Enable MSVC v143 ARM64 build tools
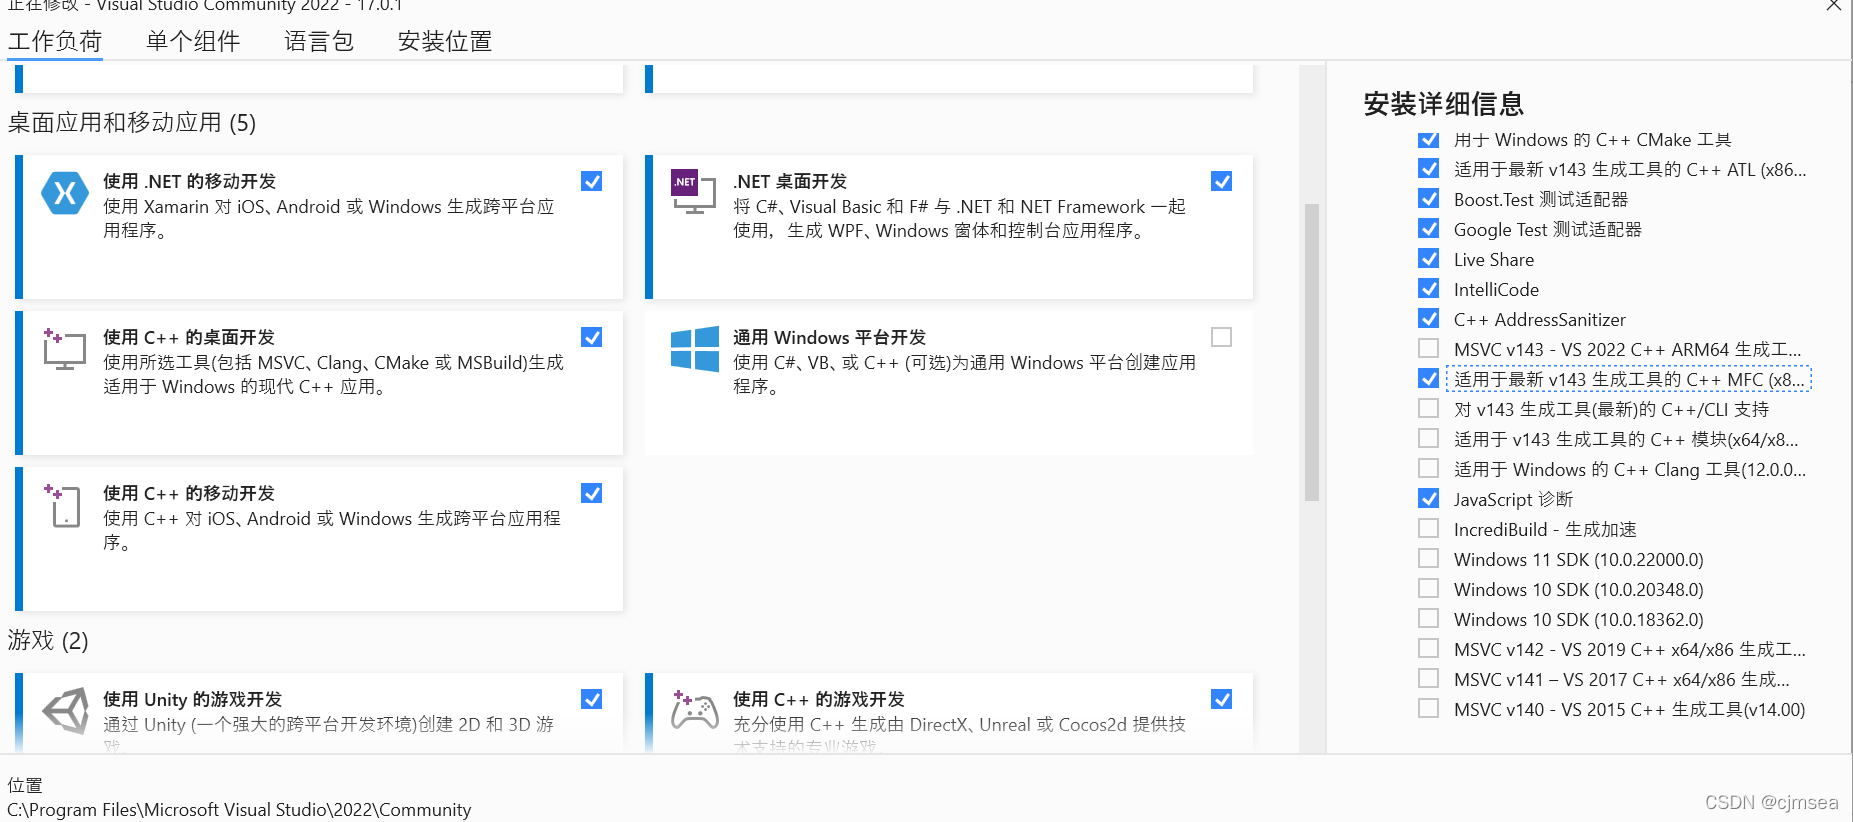The width and height of the screenshot is (1853, 822). (x=1429, y=348)
